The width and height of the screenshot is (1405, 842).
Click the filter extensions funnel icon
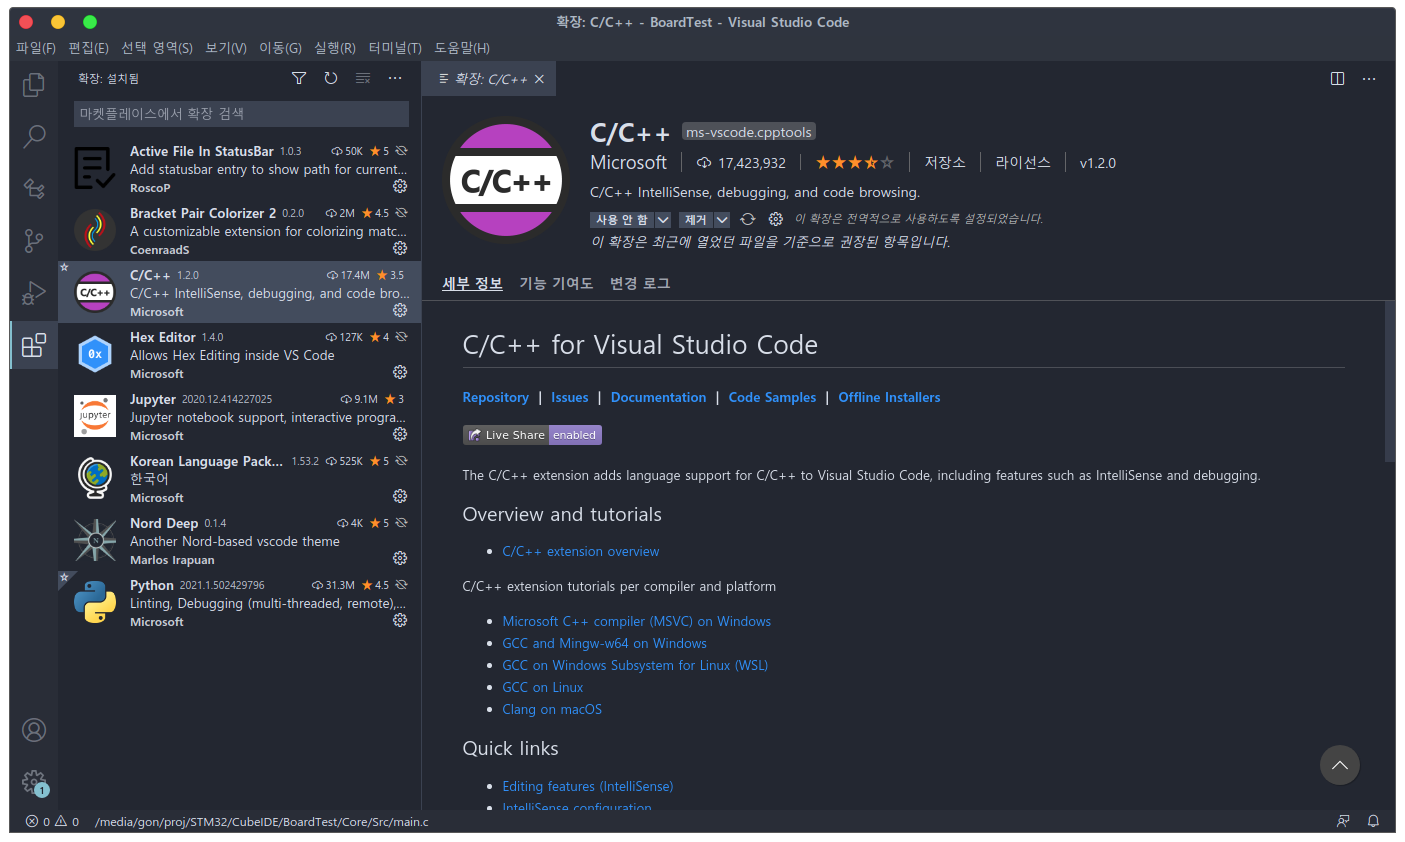pos(299,78)
